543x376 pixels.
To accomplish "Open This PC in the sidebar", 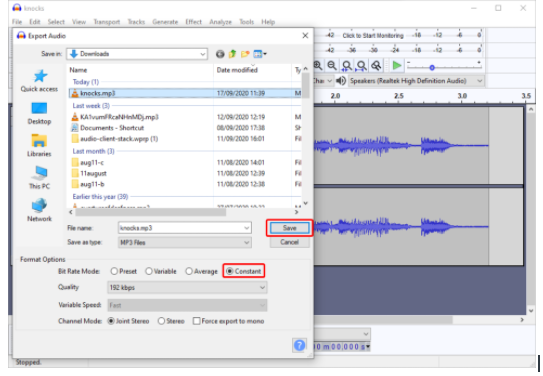I will (39, 178).
